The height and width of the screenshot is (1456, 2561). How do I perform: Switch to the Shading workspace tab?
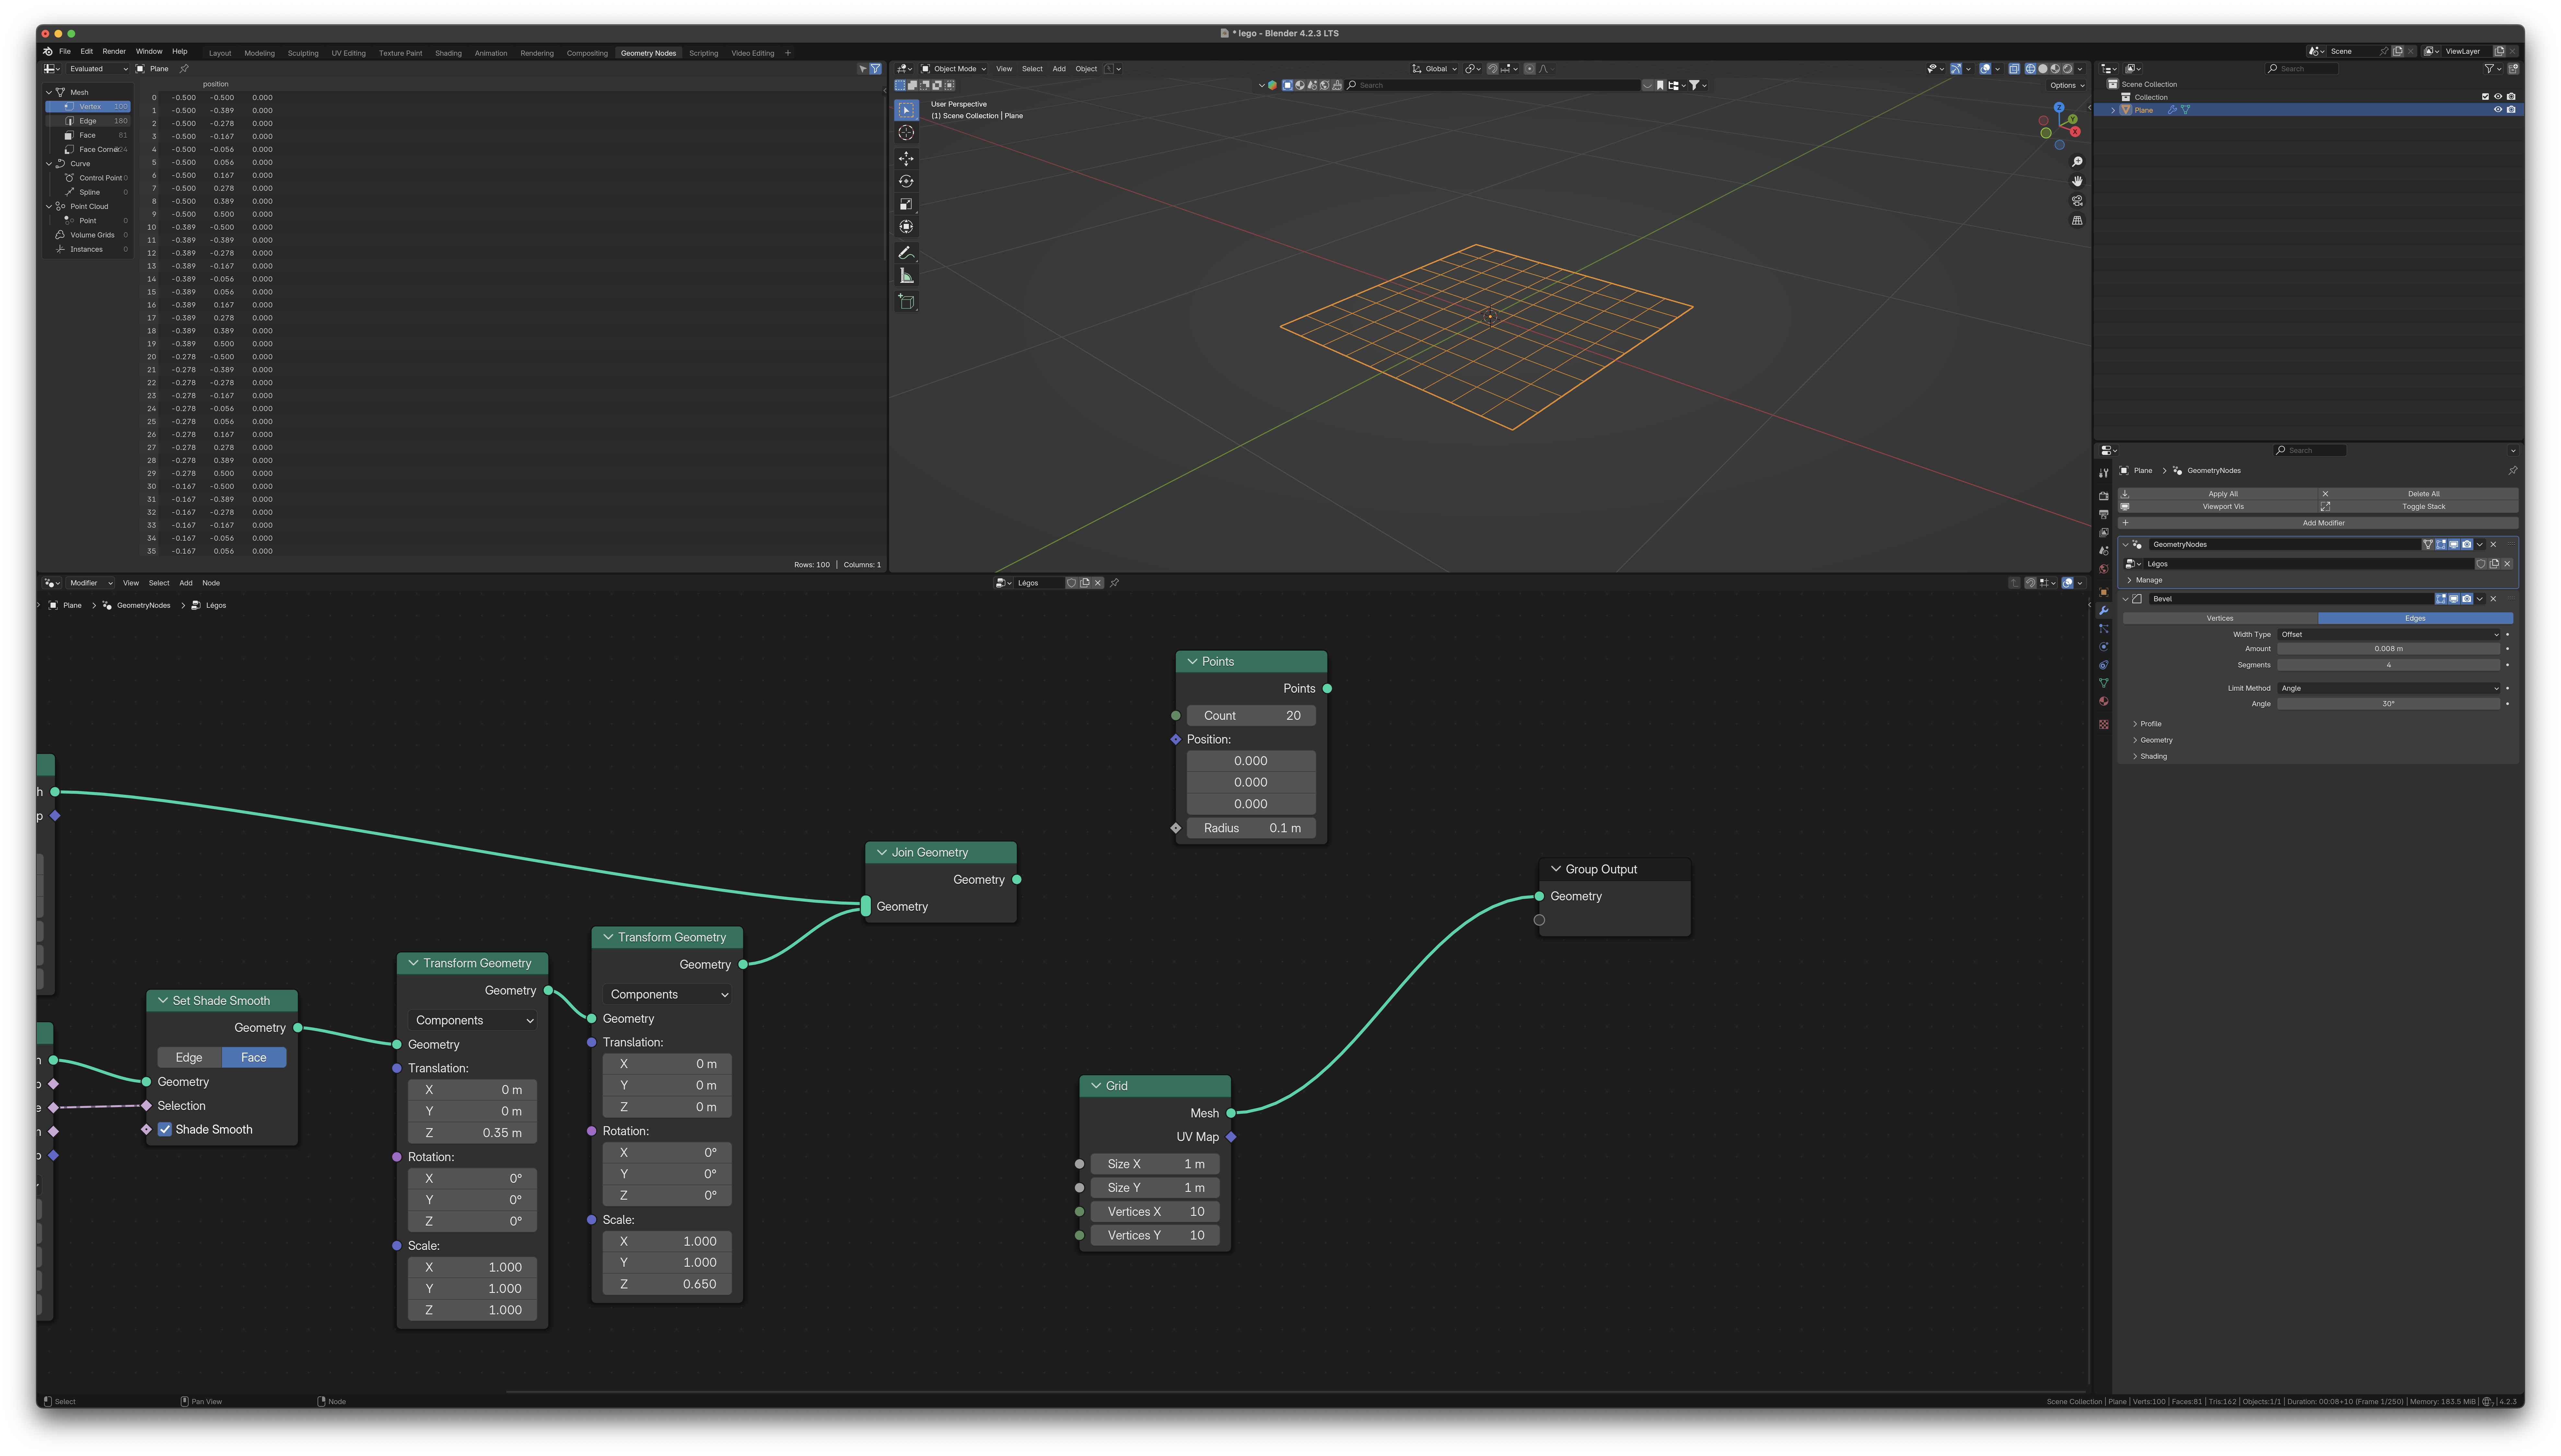(448, 53)
